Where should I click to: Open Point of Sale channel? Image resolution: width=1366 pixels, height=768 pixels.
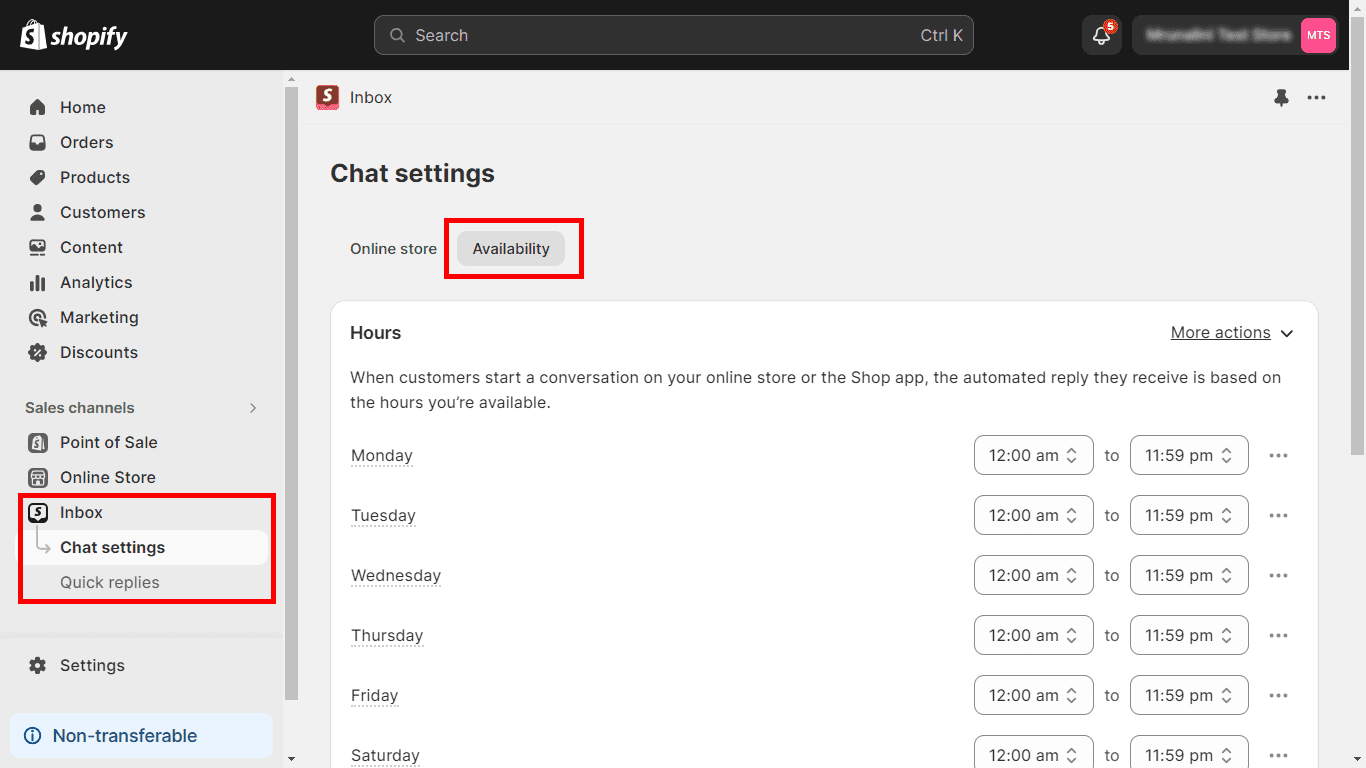point(108,442)
